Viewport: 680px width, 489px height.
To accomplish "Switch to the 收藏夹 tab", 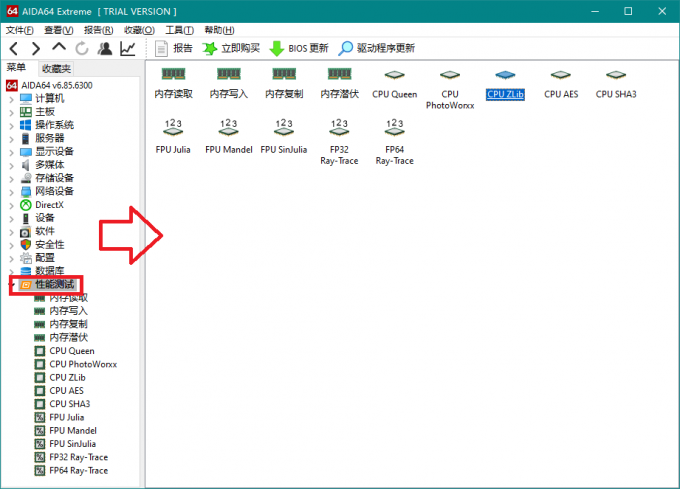I will pyautogui.click(x=55, y=68).
